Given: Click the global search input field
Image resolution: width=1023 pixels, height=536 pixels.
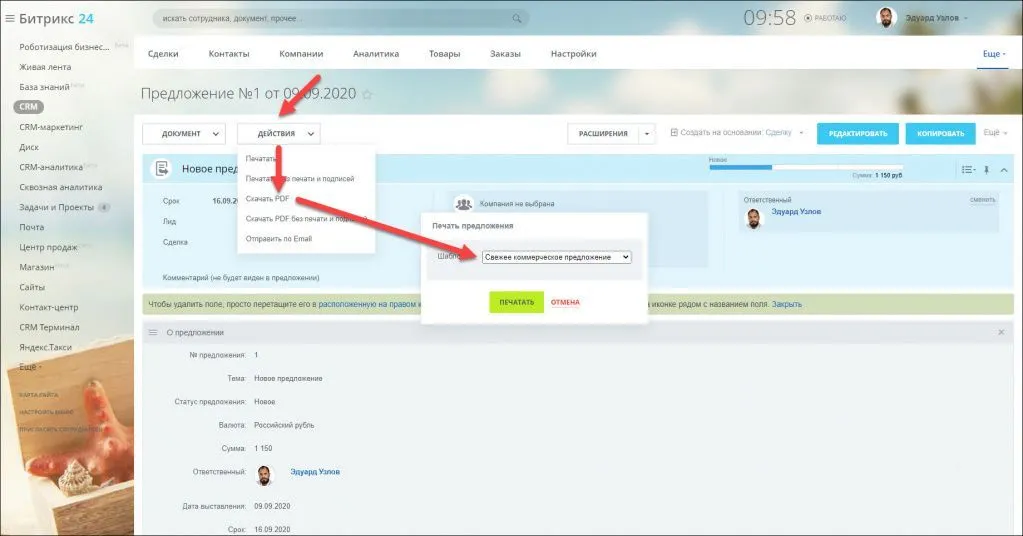Looking at the screenshot, I should (330, 18).
